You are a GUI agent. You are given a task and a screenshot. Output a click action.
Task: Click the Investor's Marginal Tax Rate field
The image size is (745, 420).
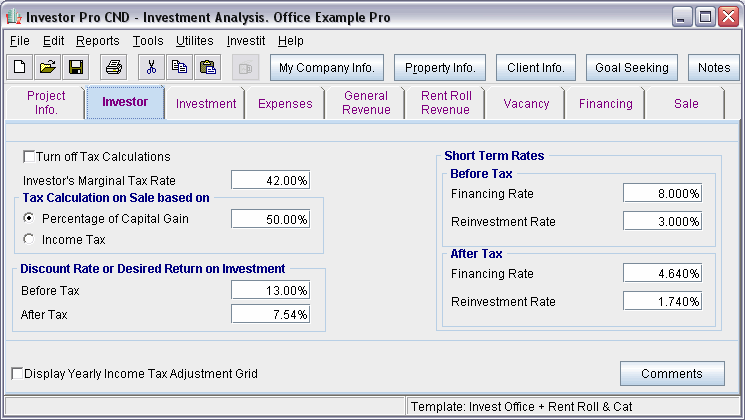pyautogui.click(x=270, y=181)
